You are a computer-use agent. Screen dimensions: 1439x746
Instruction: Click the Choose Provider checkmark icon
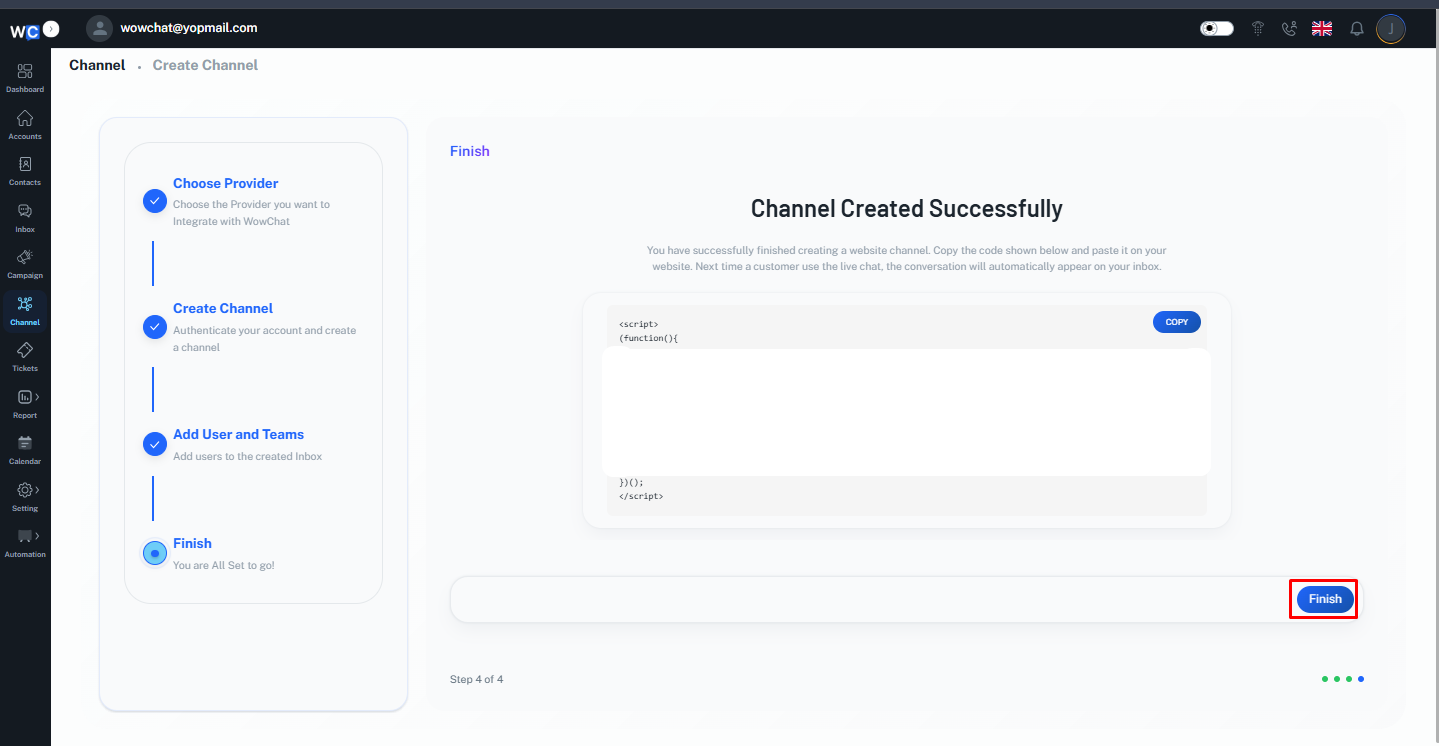(x=155, y=201)
